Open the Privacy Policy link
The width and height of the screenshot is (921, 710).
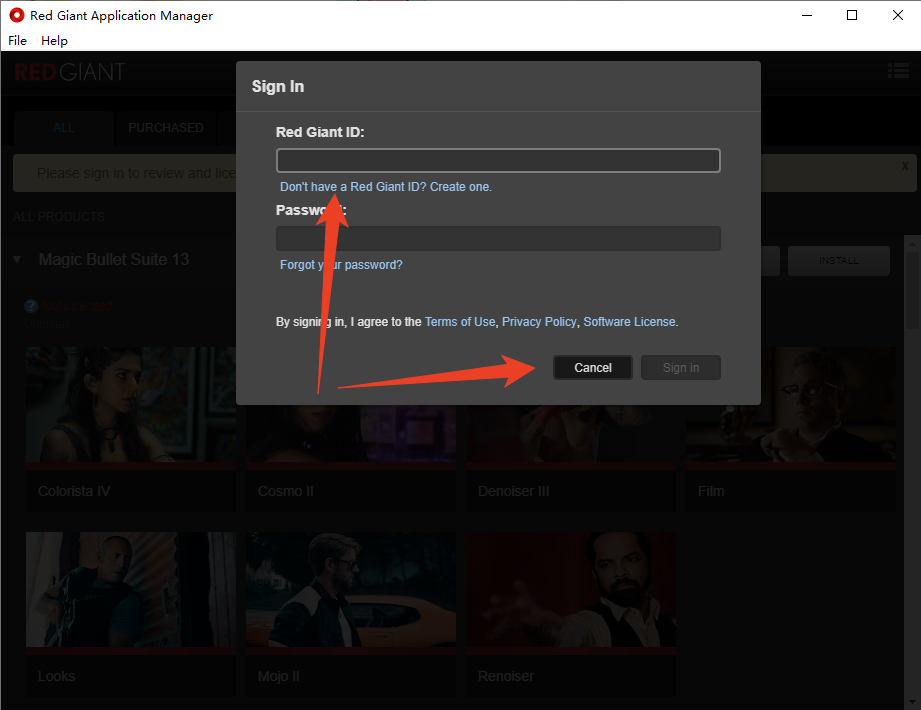(539, 322)
